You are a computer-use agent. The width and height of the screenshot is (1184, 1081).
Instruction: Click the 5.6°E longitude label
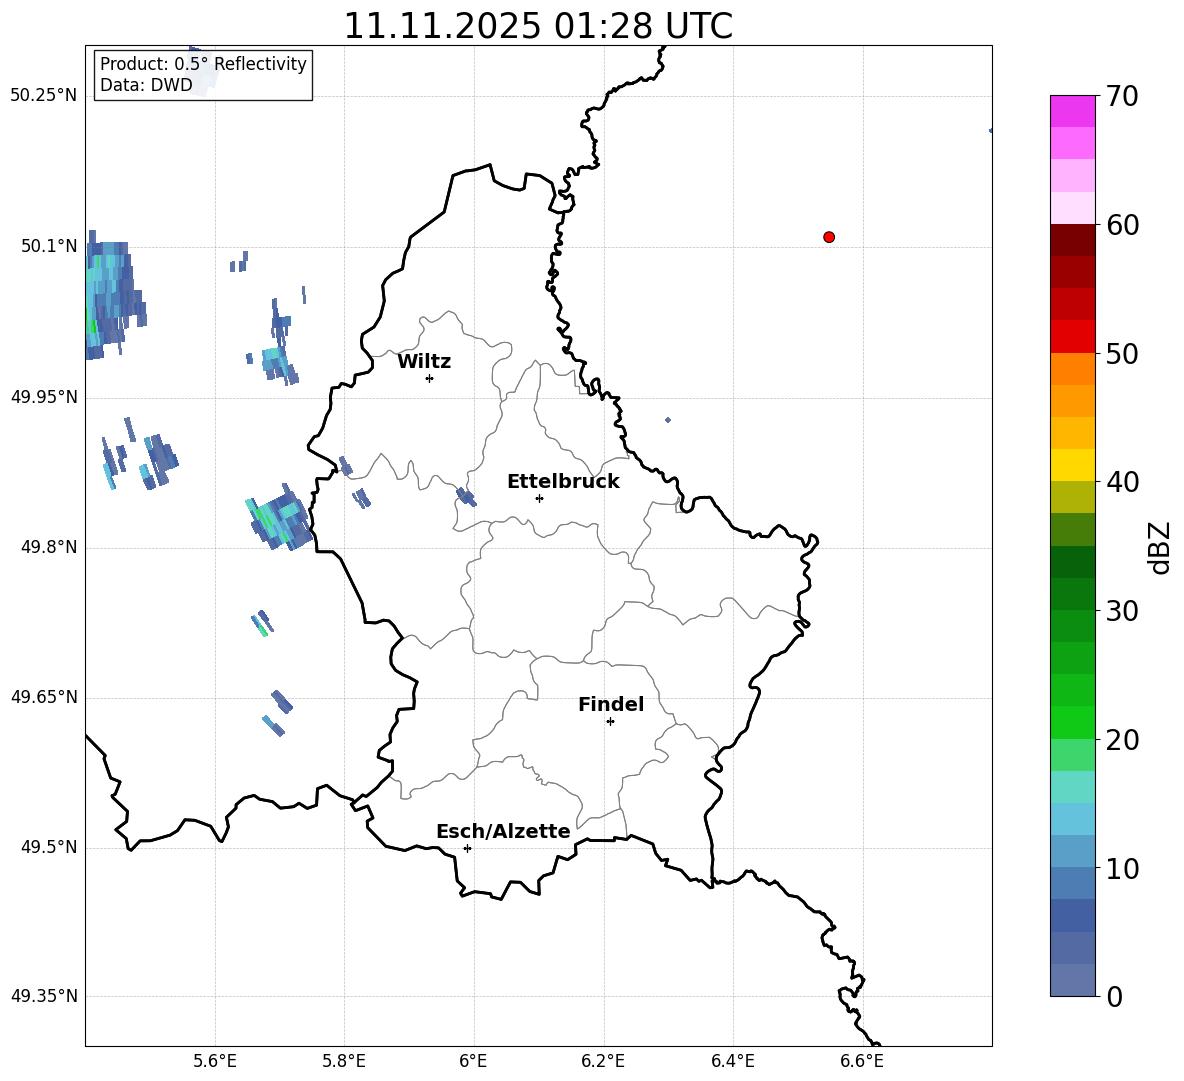coord(215,1061)
